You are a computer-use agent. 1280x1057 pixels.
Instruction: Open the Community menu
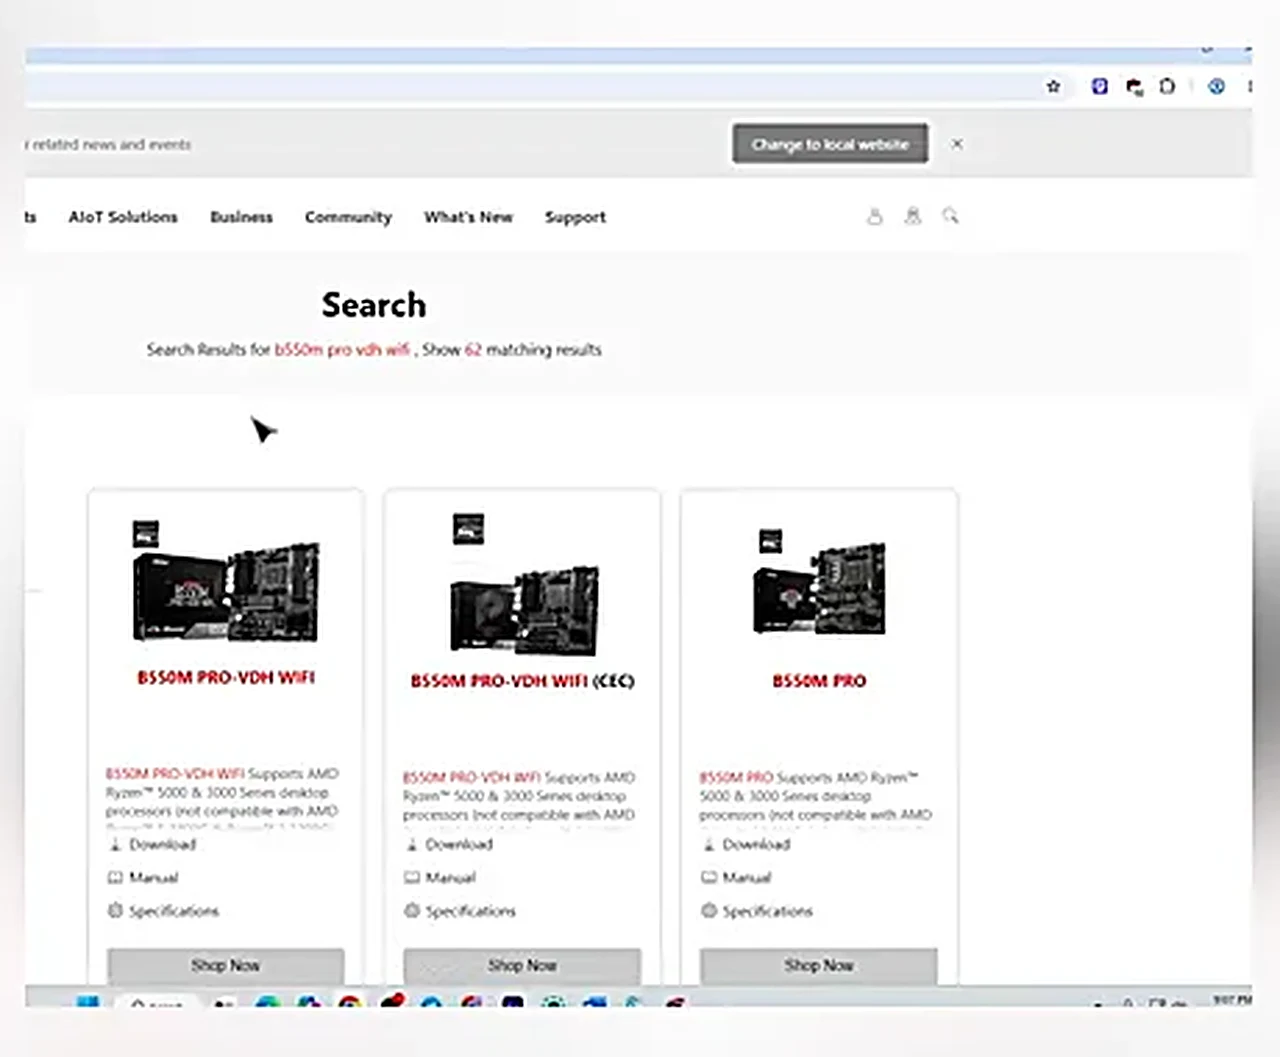(348, 217)
